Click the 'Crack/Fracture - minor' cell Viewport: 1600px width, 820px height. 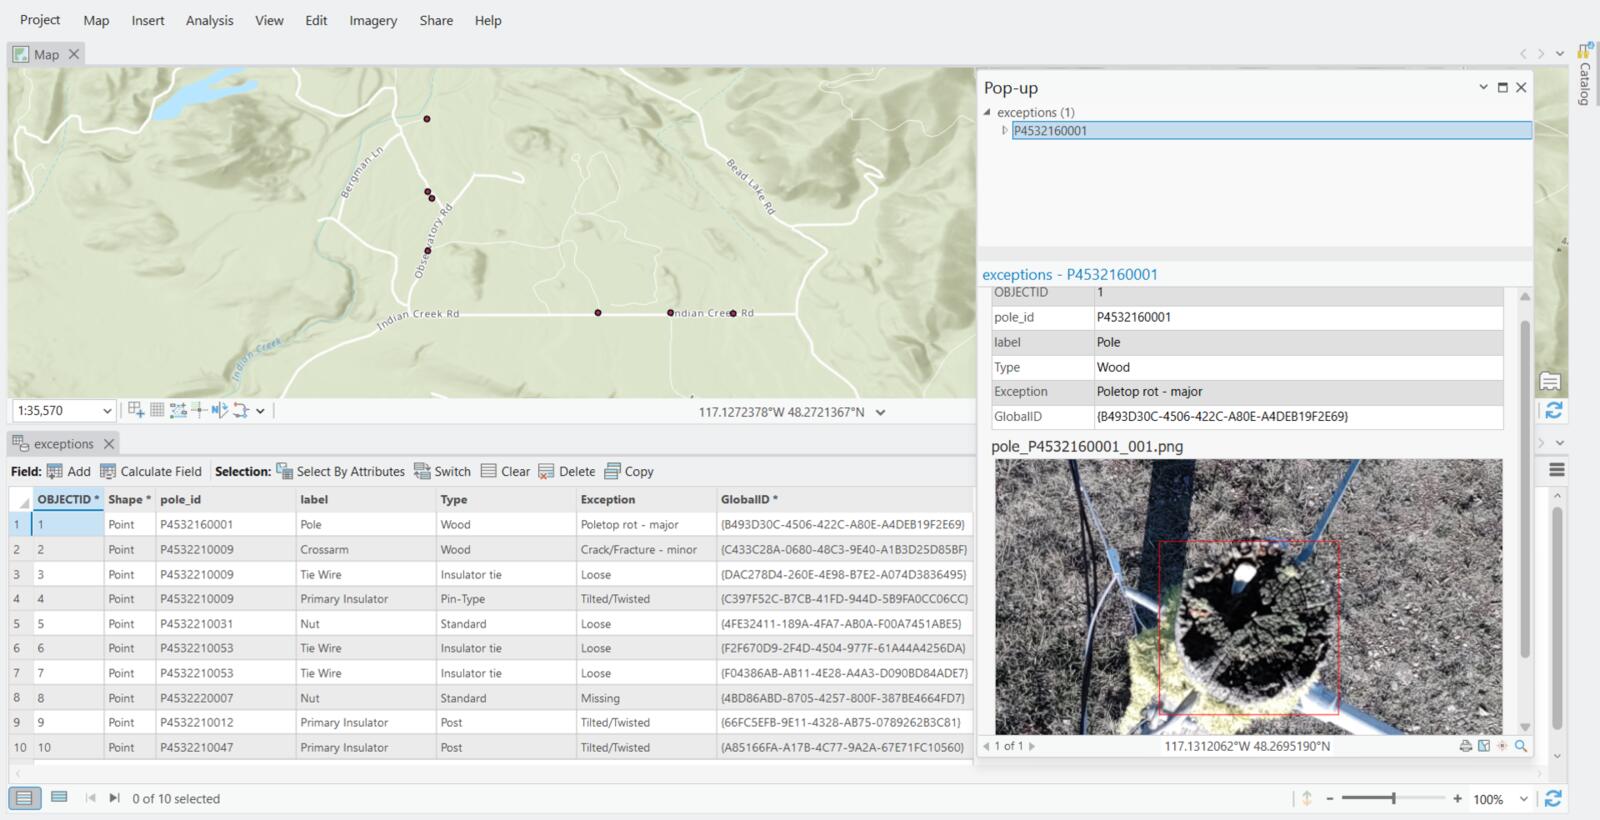click(x=646, y=549)
